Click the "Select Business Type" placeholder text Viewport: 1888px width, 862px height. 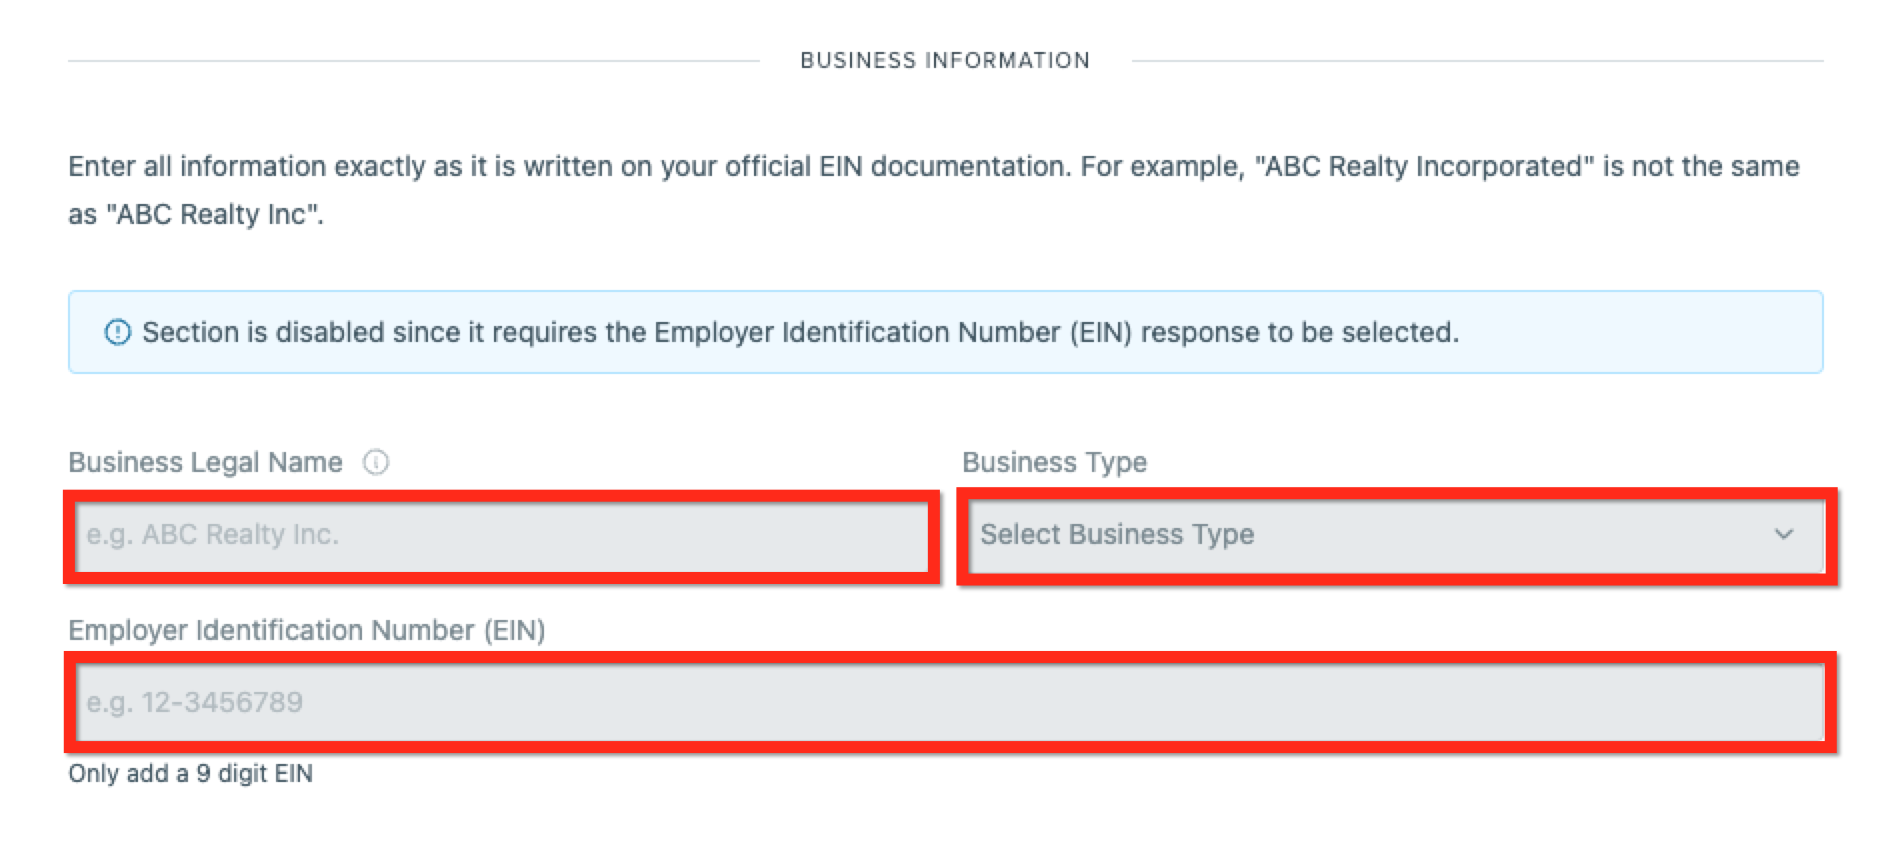coord(1116,535)
